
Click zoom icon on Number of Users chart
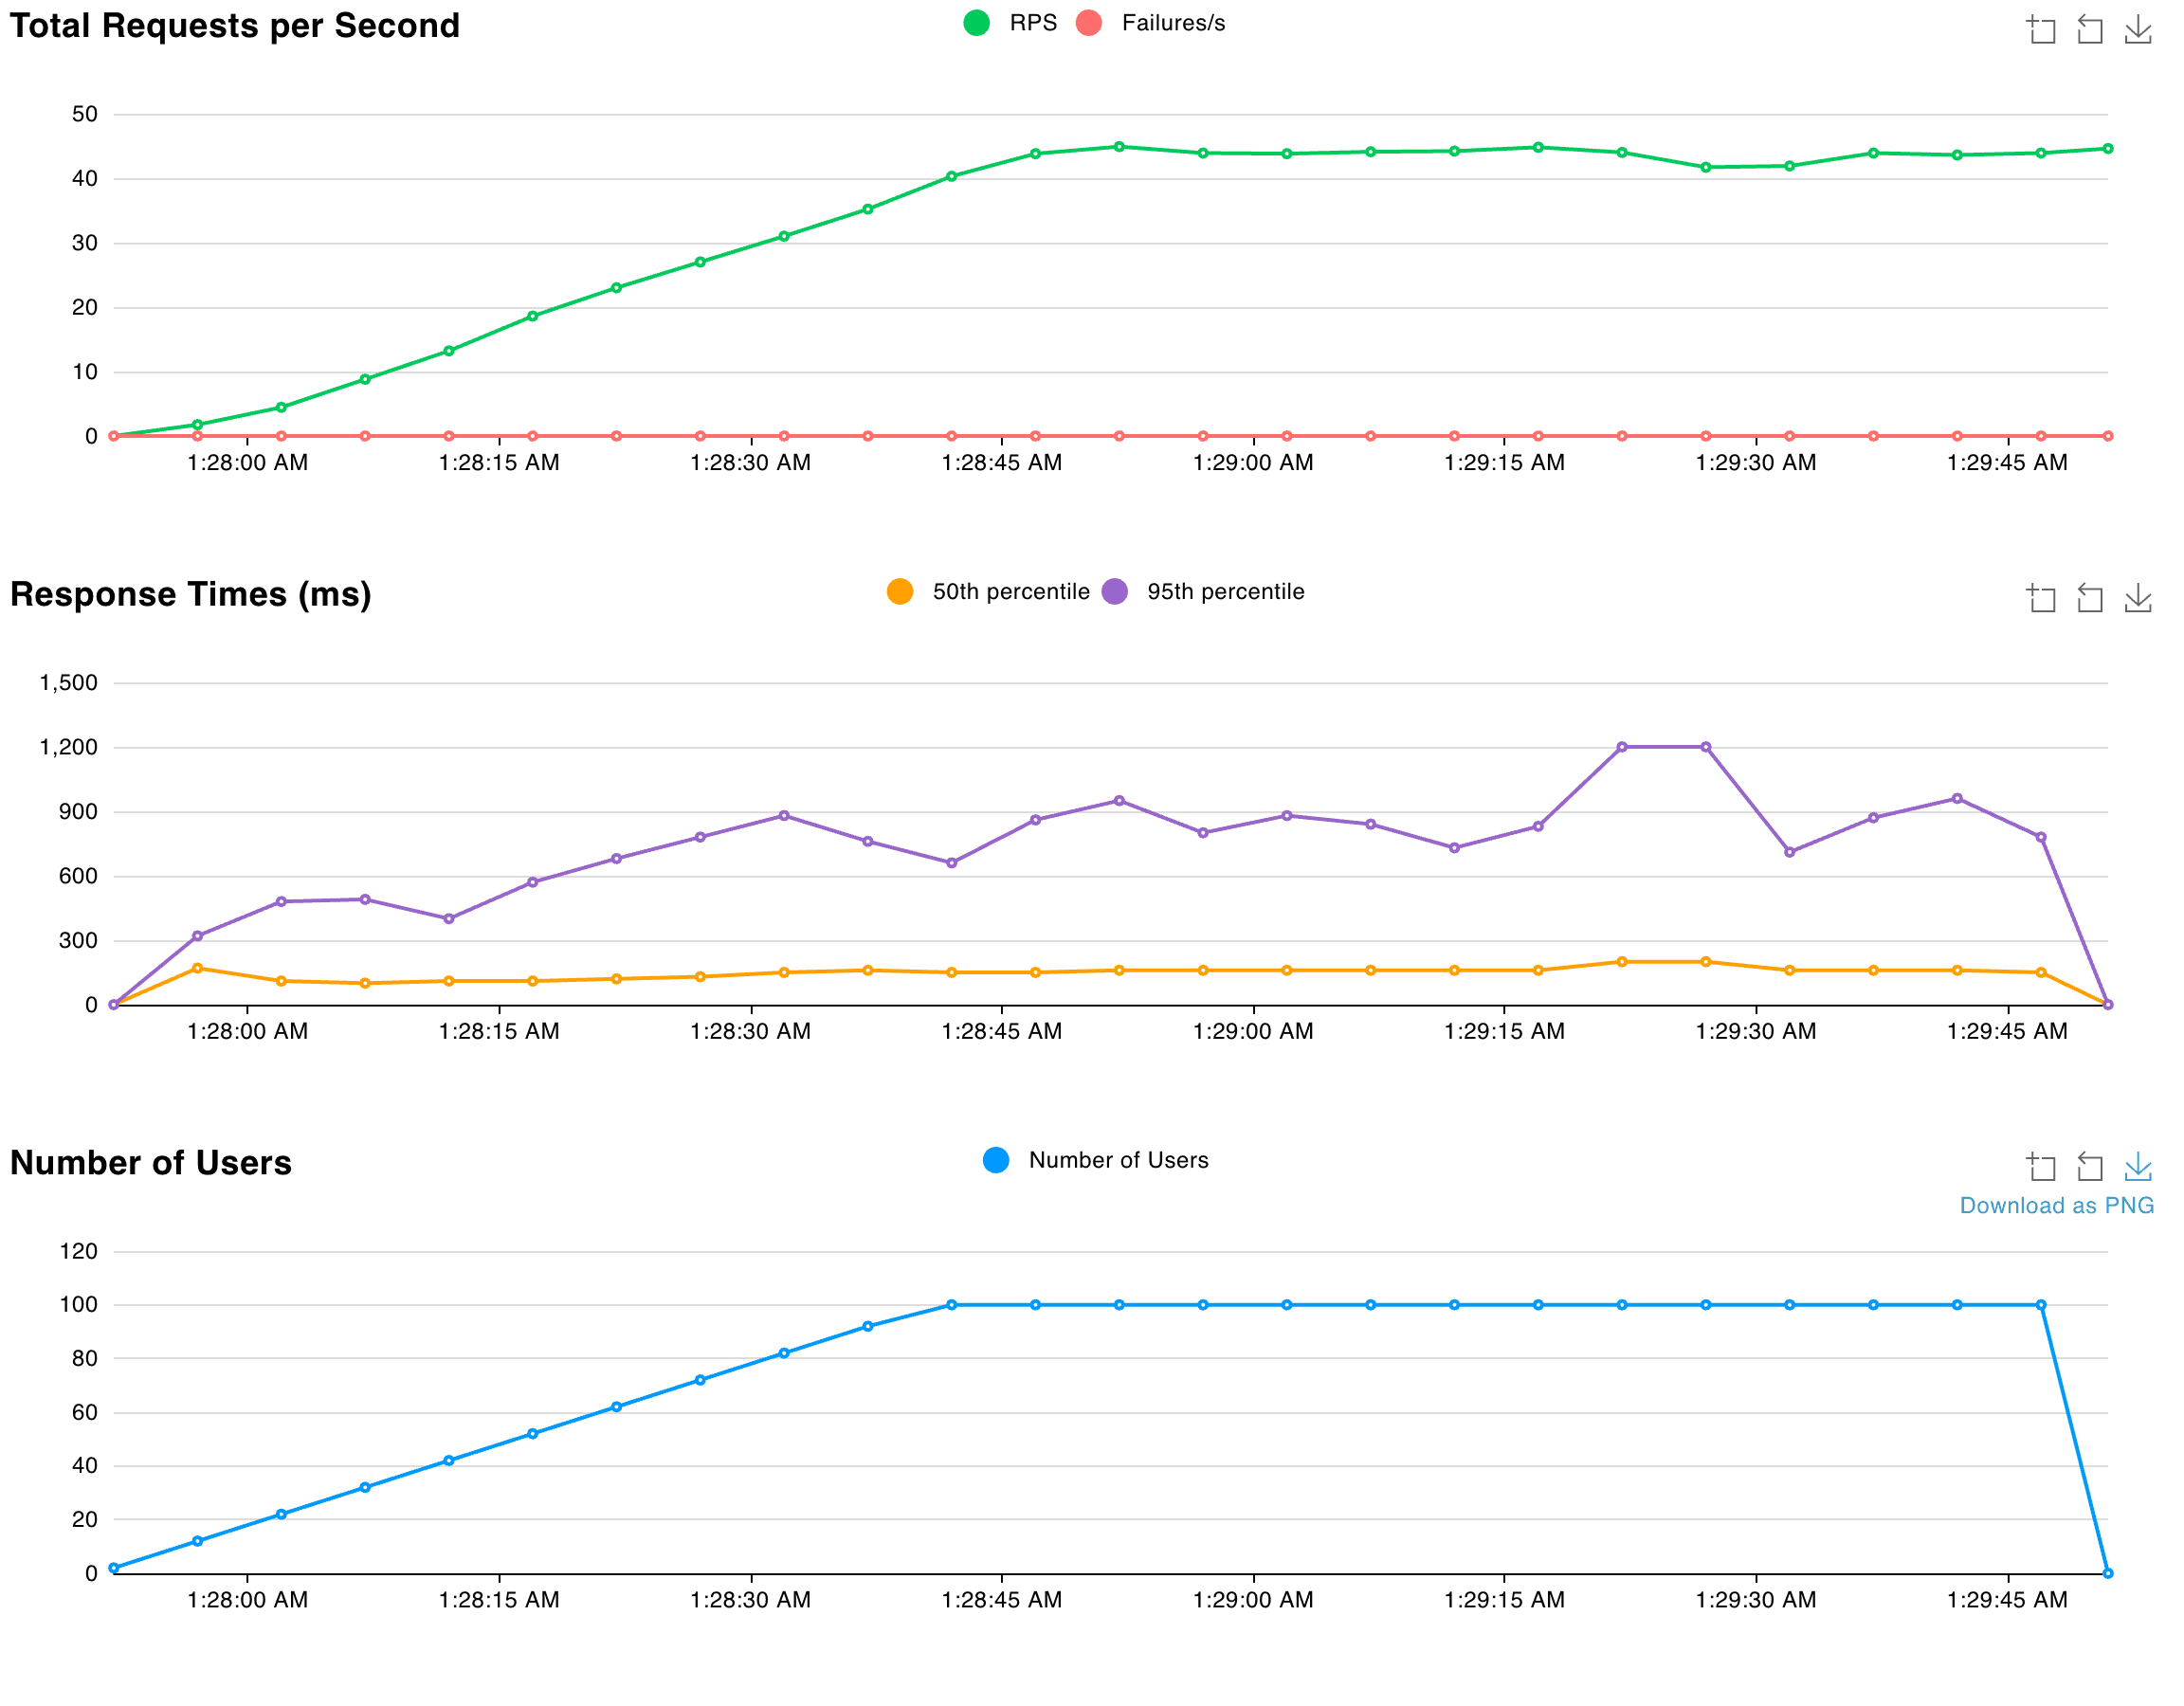coord(2041,1167)
